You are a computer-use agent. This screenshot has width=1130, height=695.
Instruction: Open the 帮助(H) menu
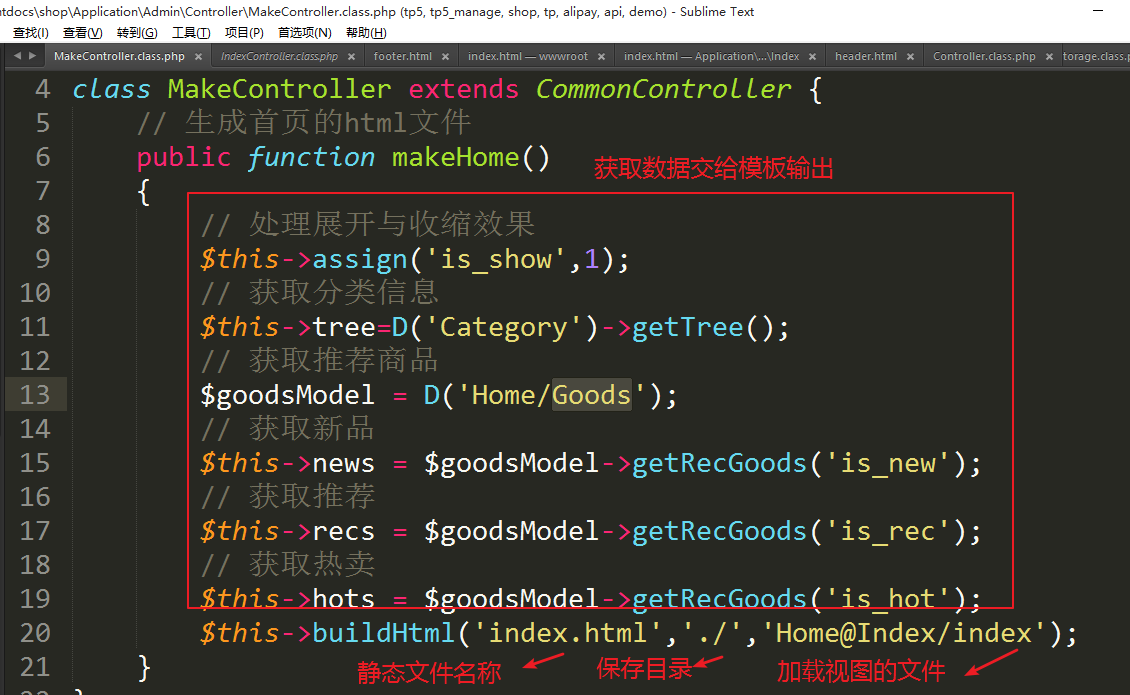pos(366,33)
